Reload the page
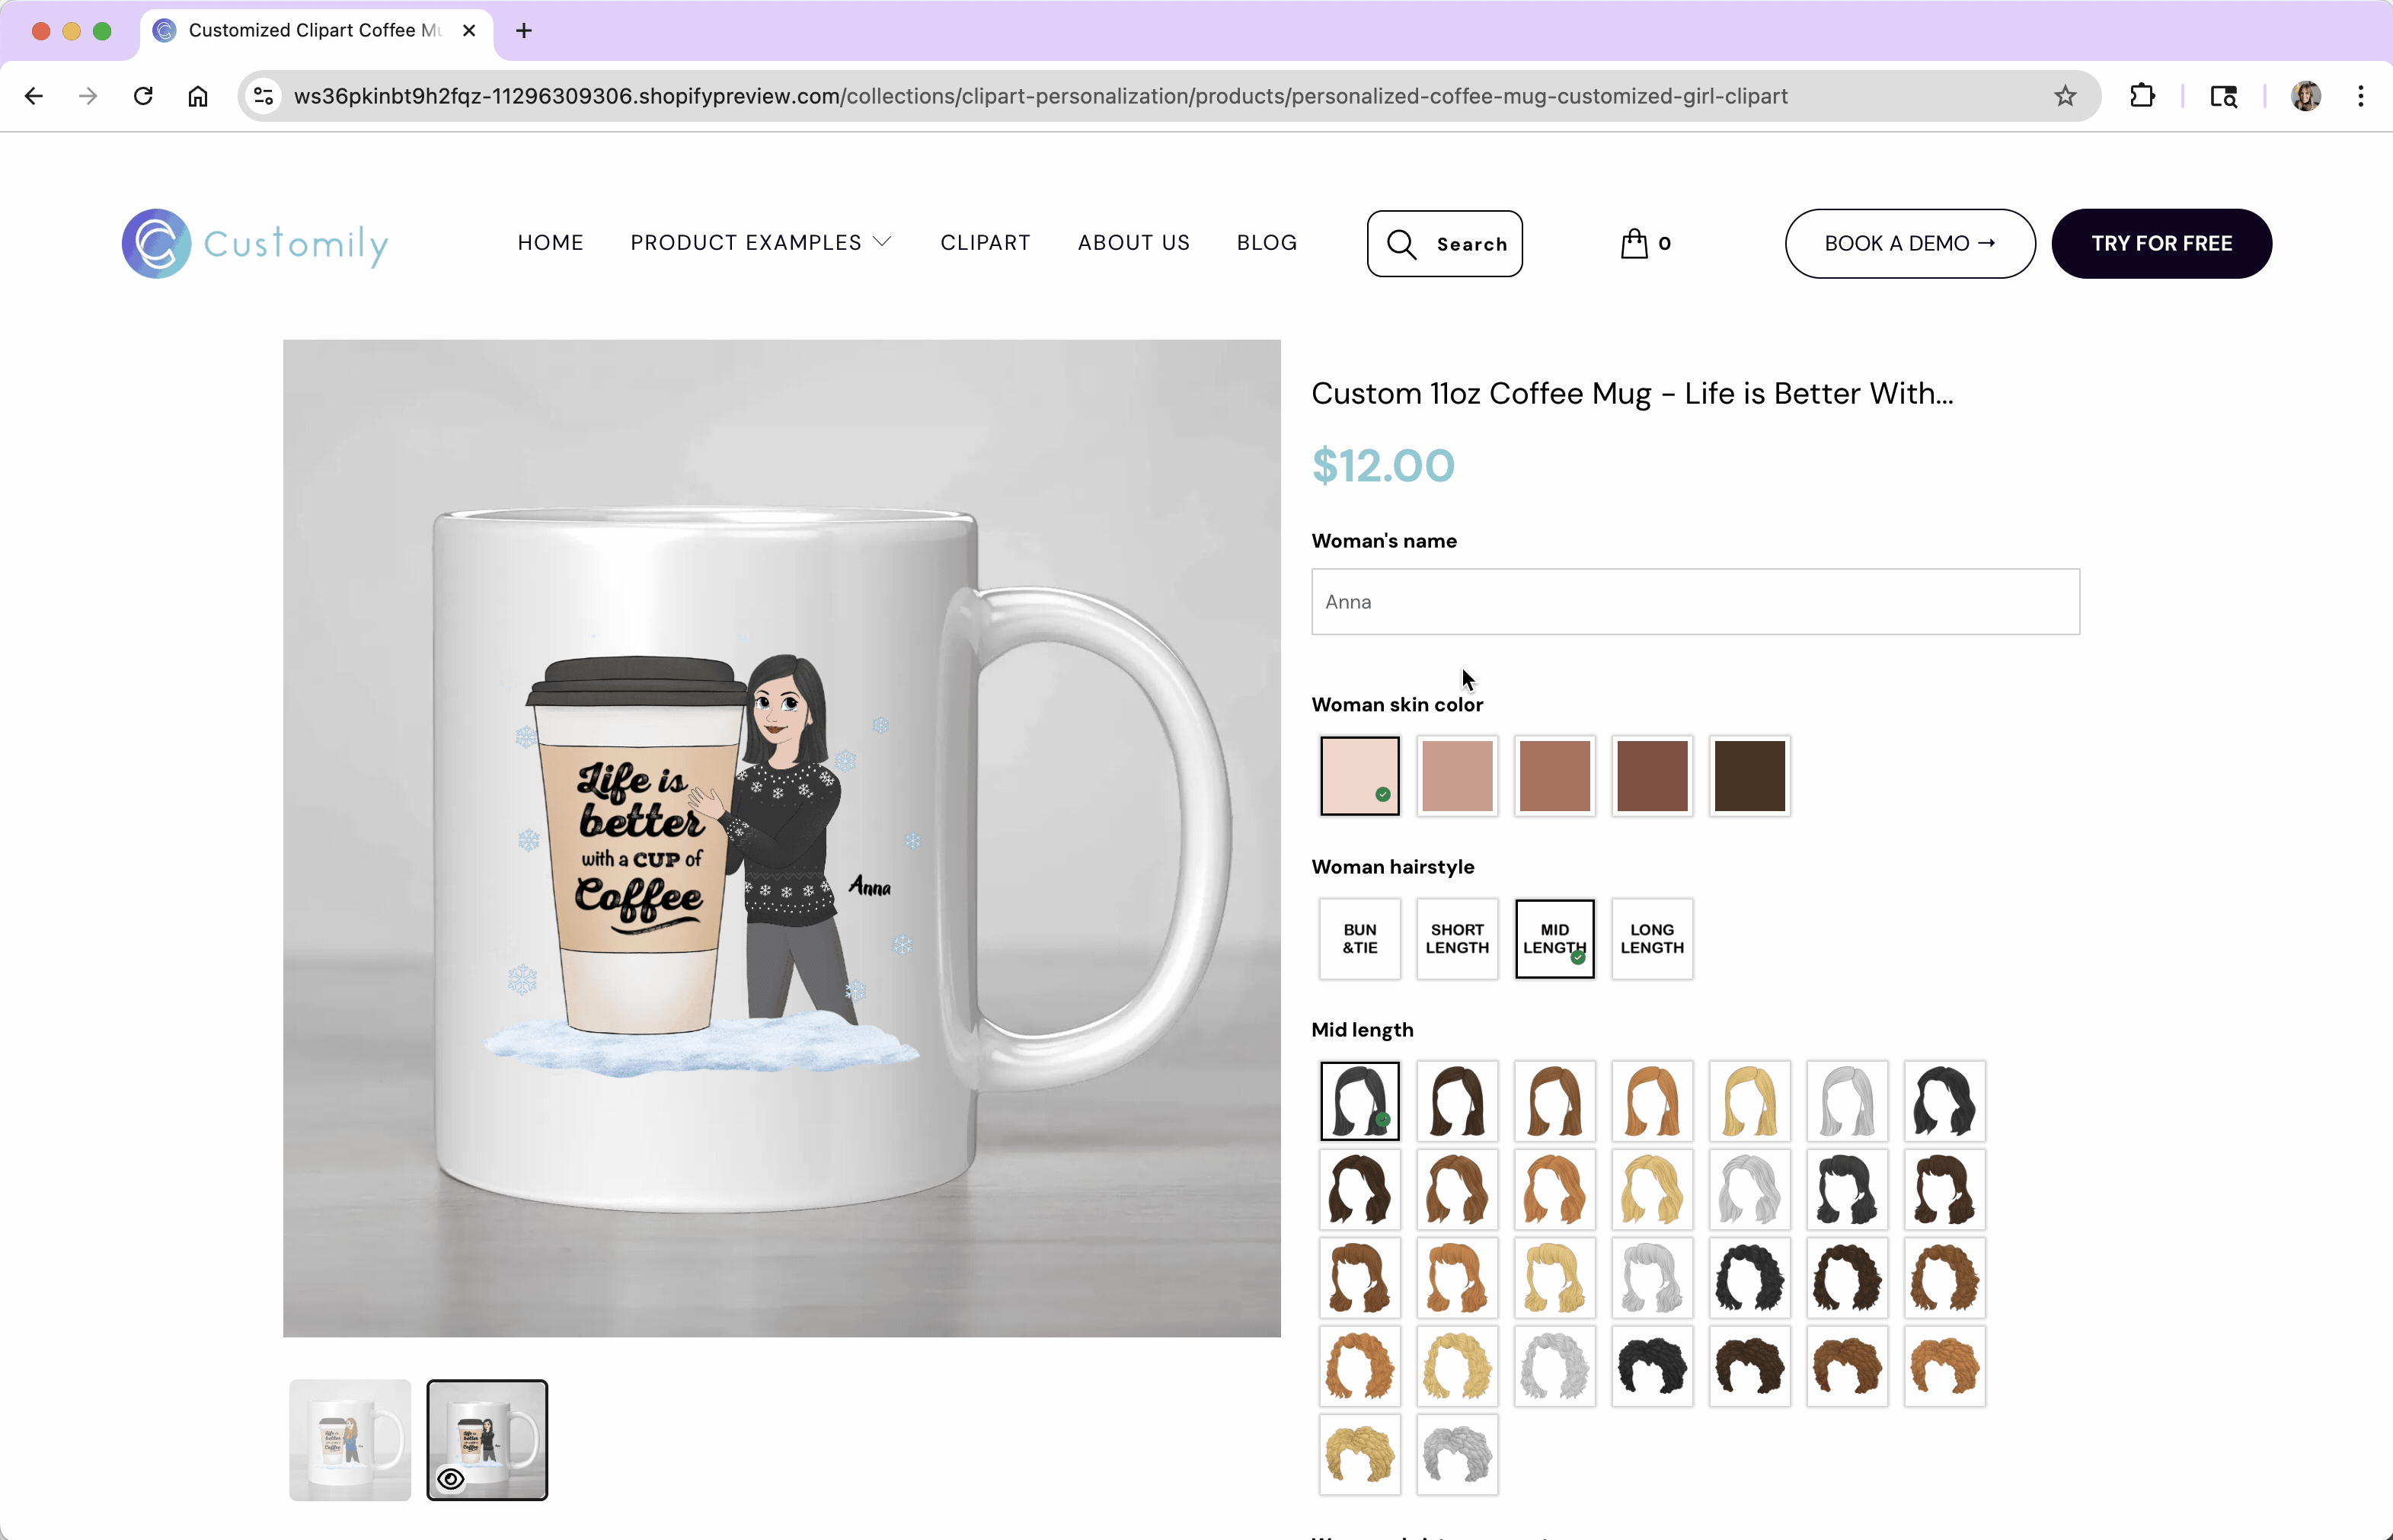 point(143,96)
